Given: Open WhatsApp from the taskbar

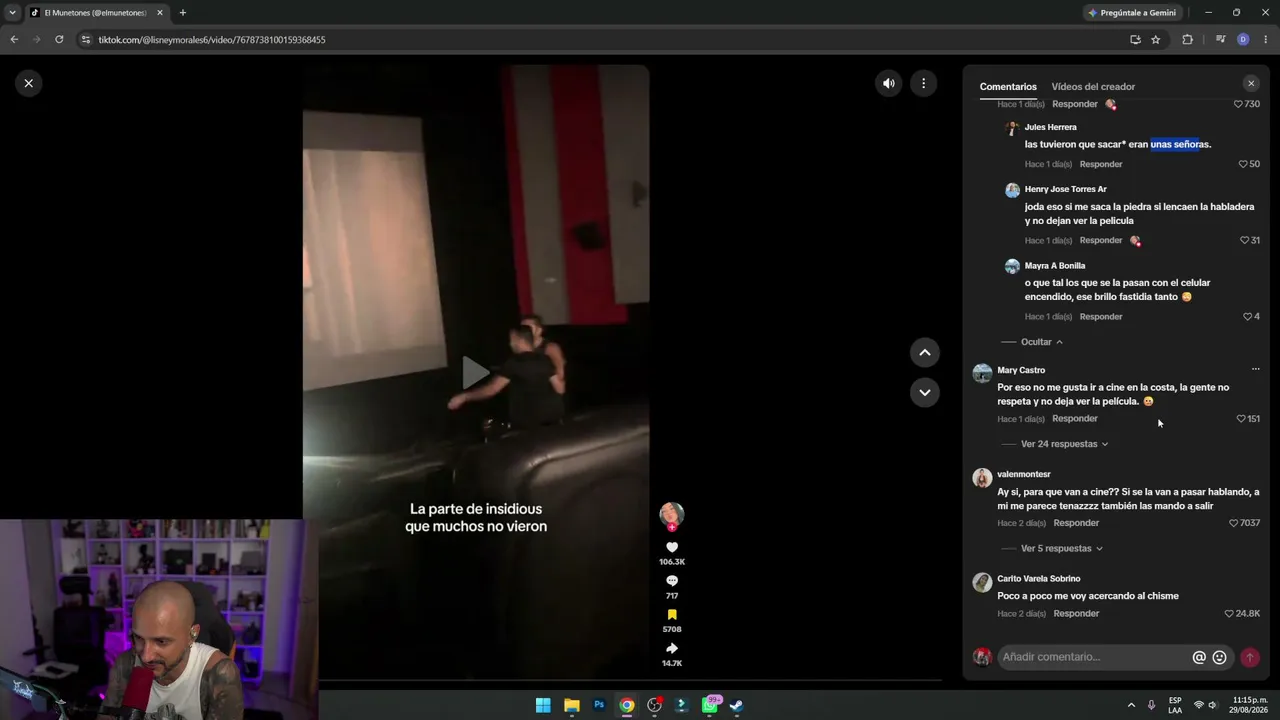Looking at the screenshot, I should tap(711, 705).
